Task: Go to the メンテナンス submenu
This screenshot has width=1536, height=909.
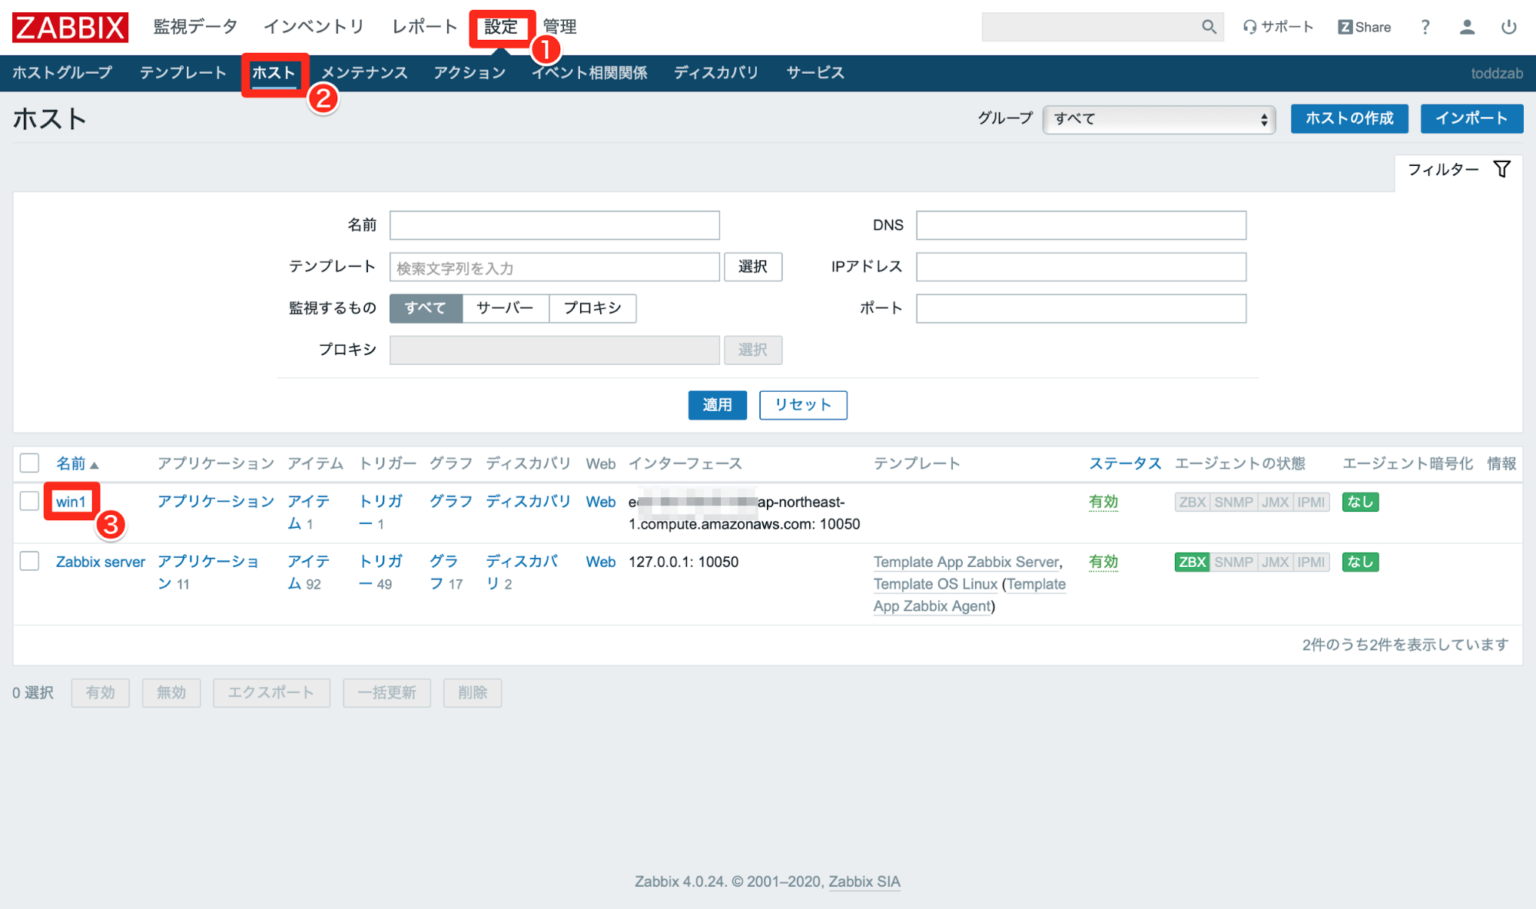Action: 364,73
